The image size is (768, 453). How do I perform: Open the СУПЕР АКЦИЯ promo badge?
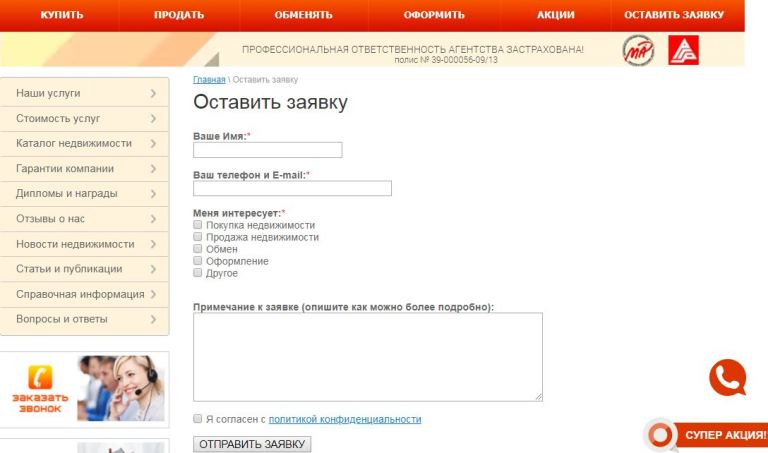click(707, 435)
